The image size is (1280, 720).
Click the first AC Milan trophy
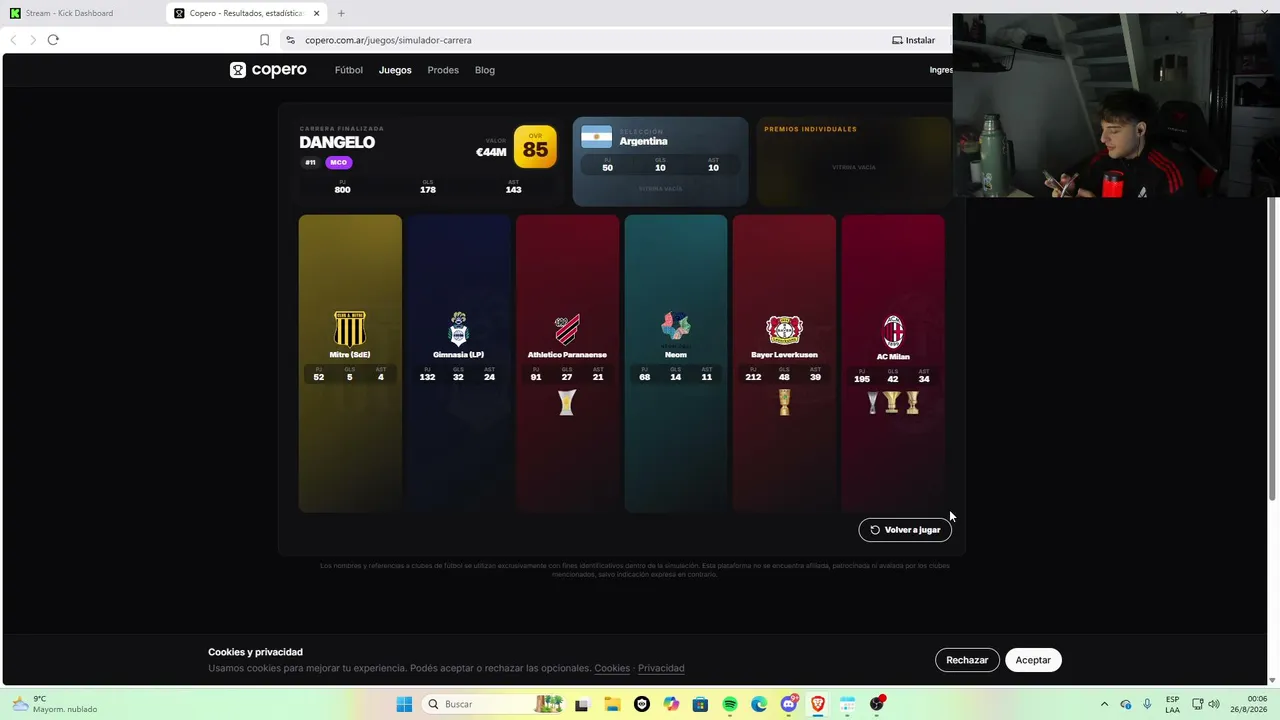(x=873, y=402)
